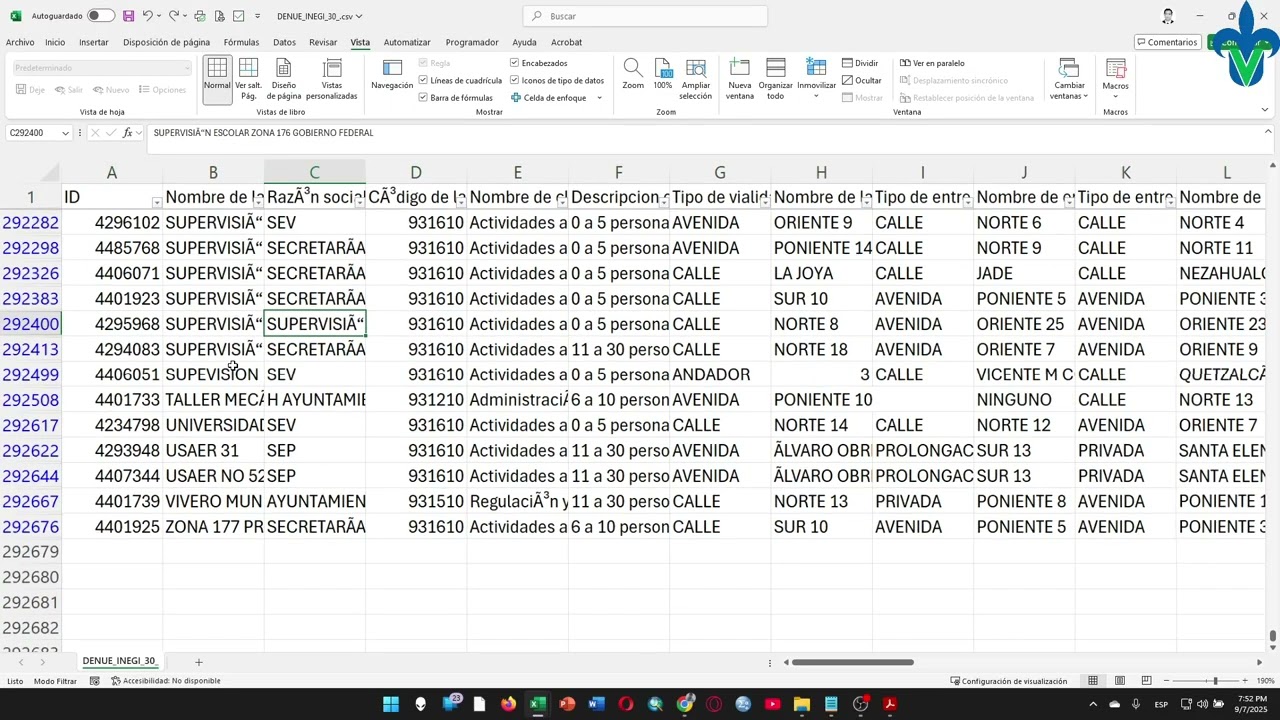The width and height of the screenshot is (1280, 720).
Task: Click Configuración de visualización
Action: (x=1009, y=681)
